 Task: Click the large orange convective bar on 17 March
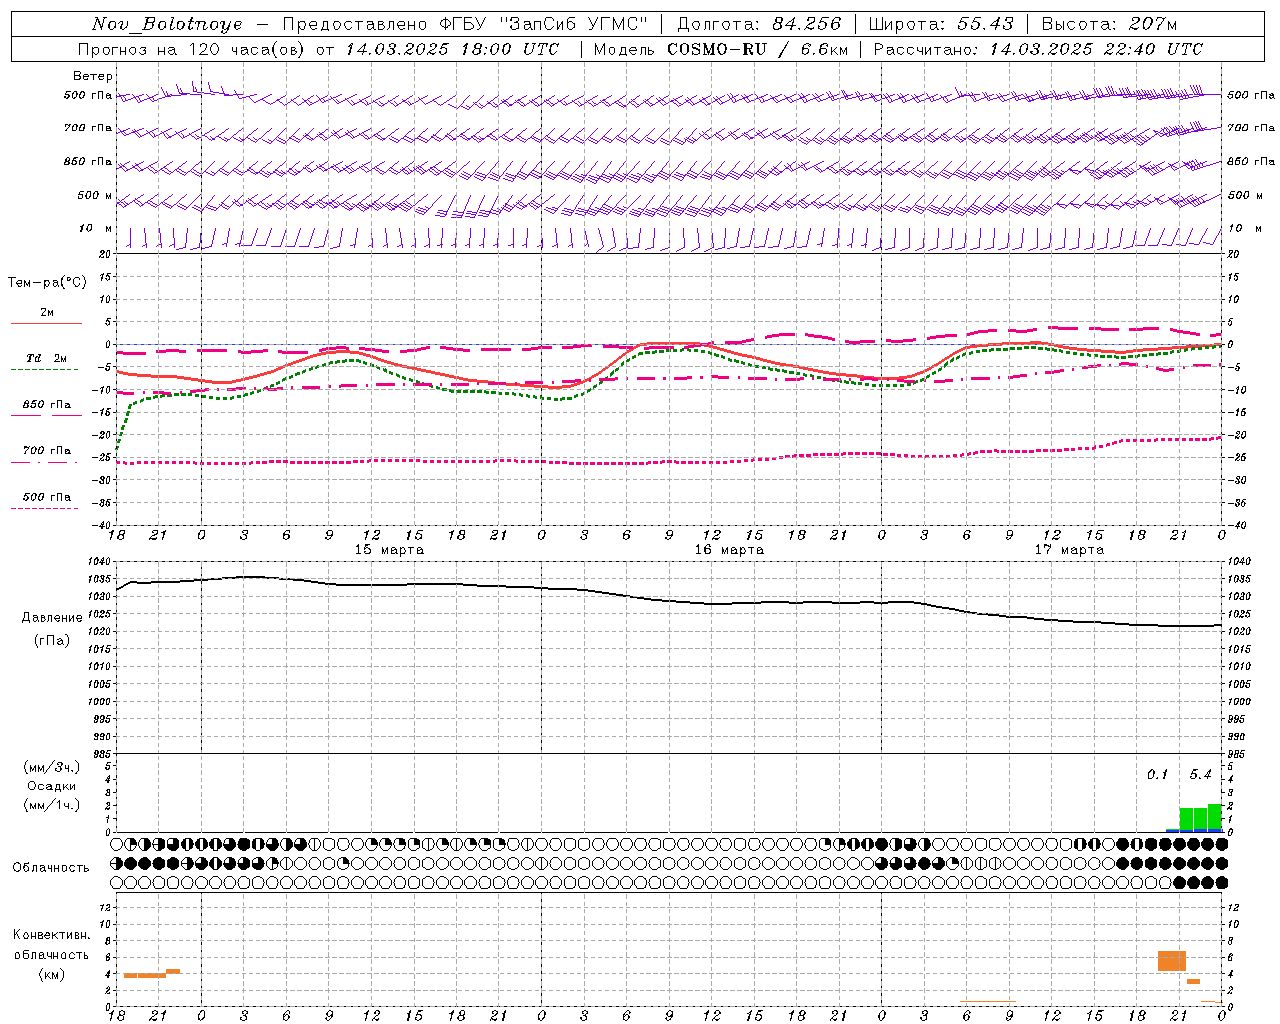pyautogui.click(x=1172, y=961)
